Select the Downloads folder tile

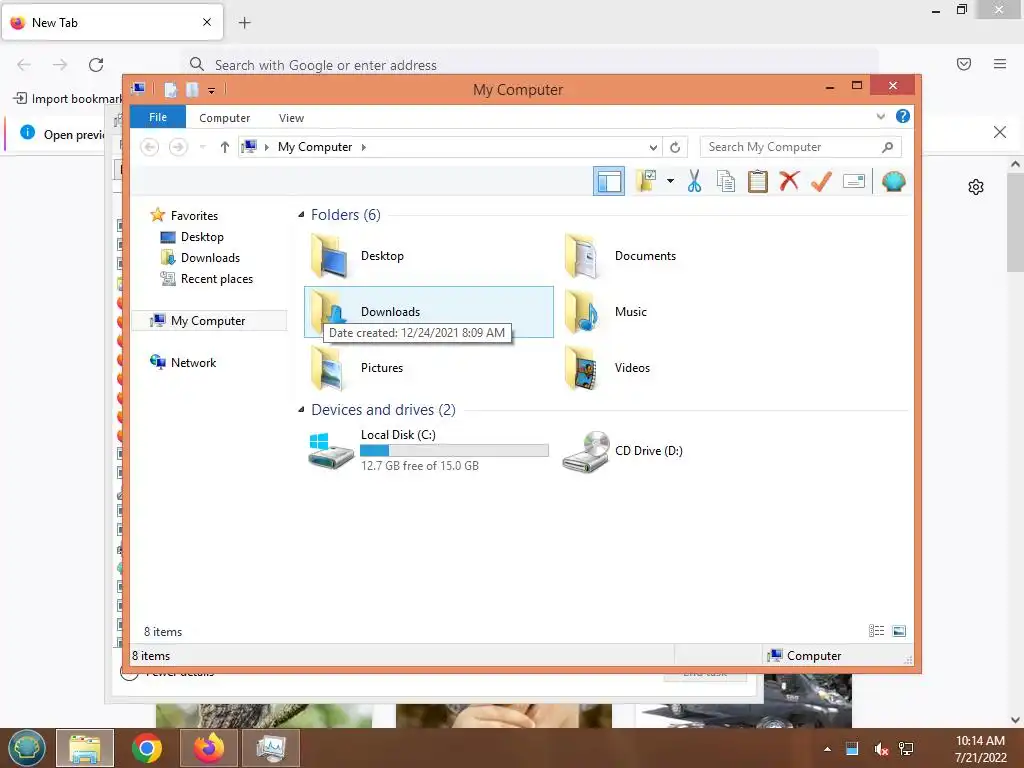click(x=428, y=312)
